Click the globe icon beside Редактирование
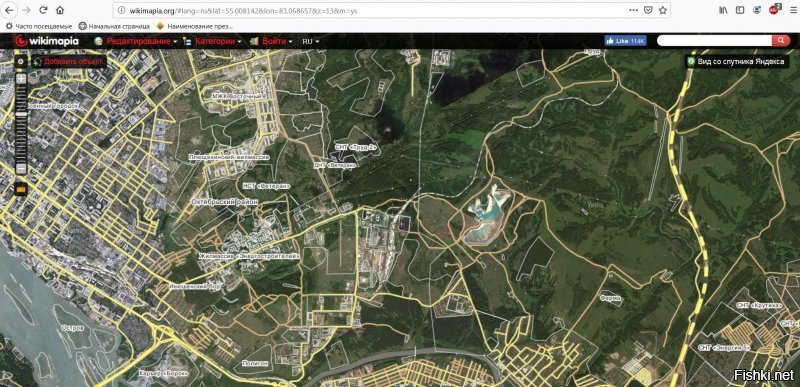The width and height of the screenshot is (800, 387). click(x=98, y=41)
